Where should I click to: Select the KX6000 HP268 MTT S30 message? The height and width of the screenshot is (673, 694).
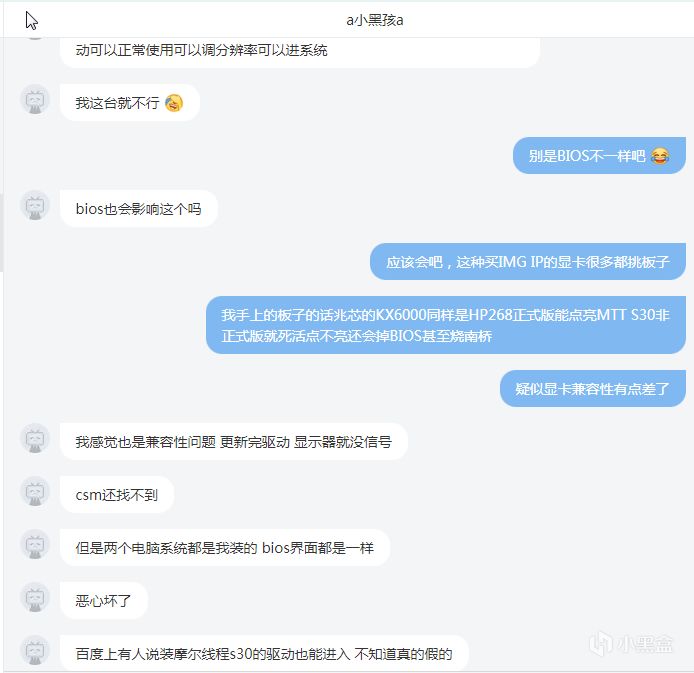[x=446, y=325]
